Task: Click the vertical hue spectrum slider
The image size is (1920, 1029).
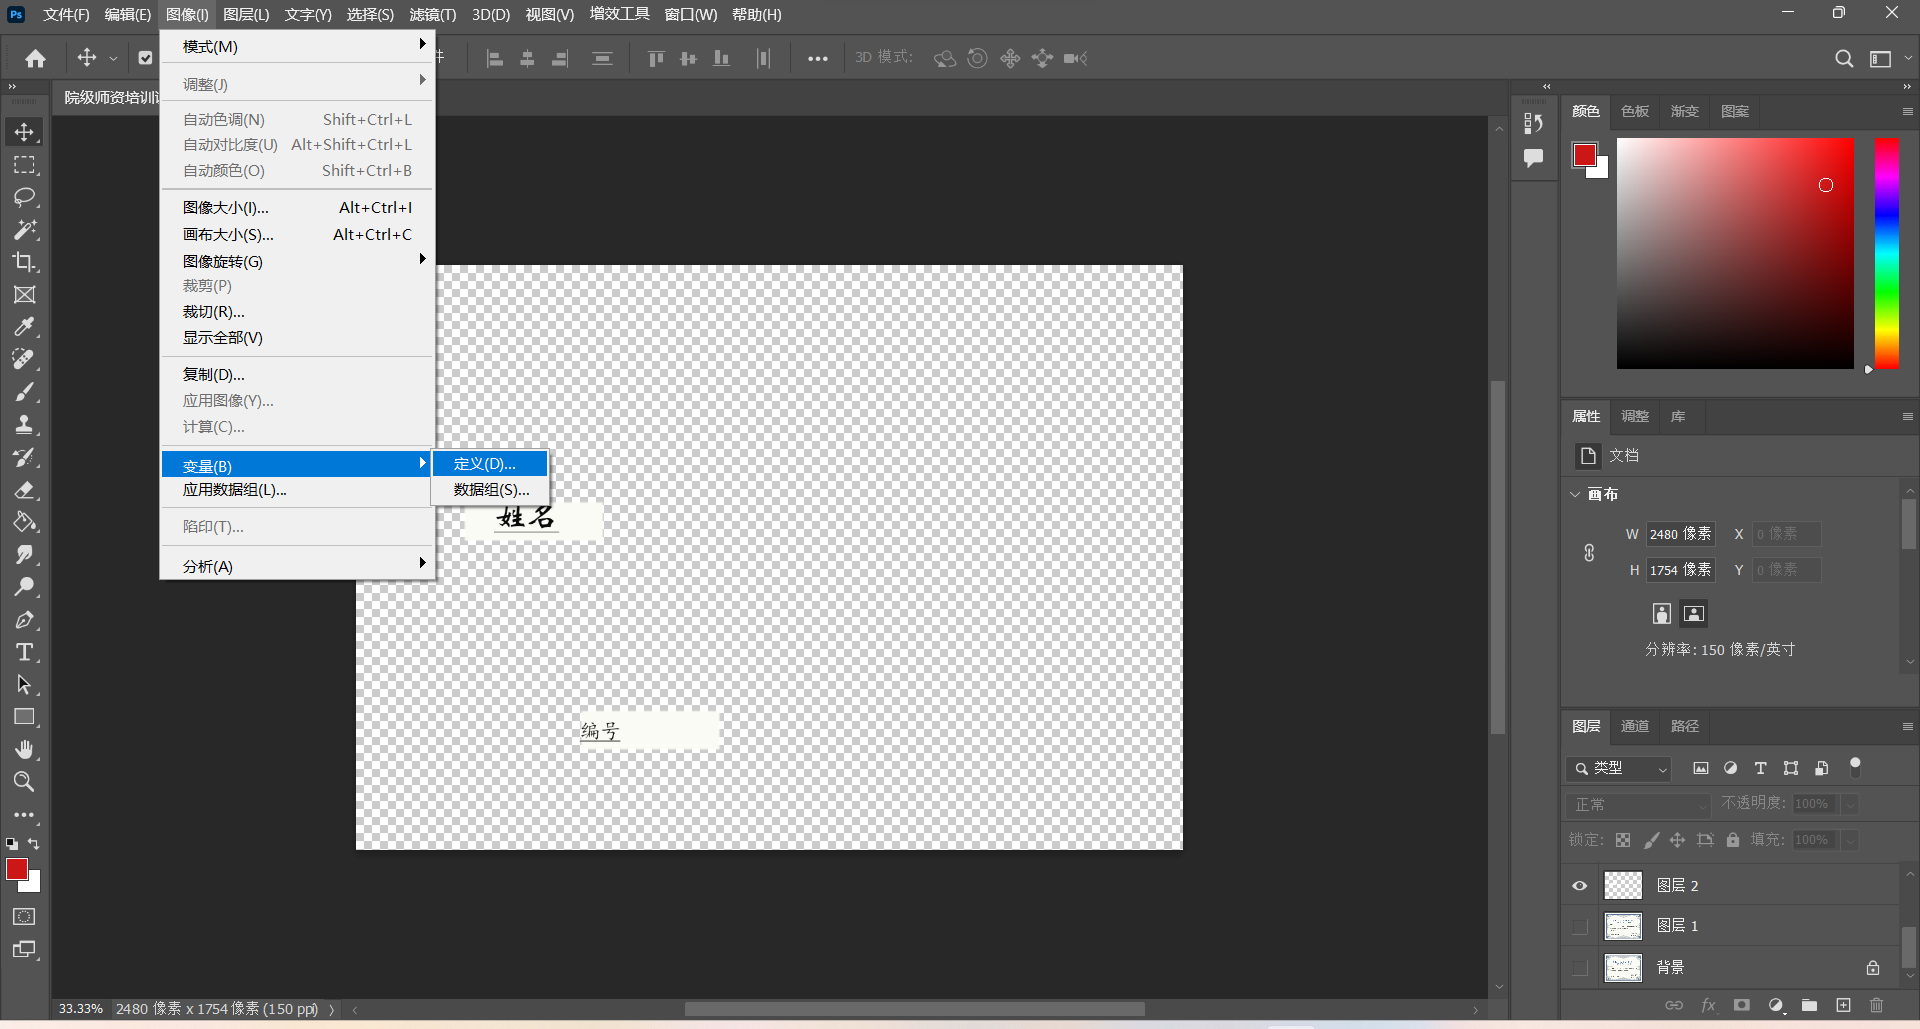Action: point(1886,252)
